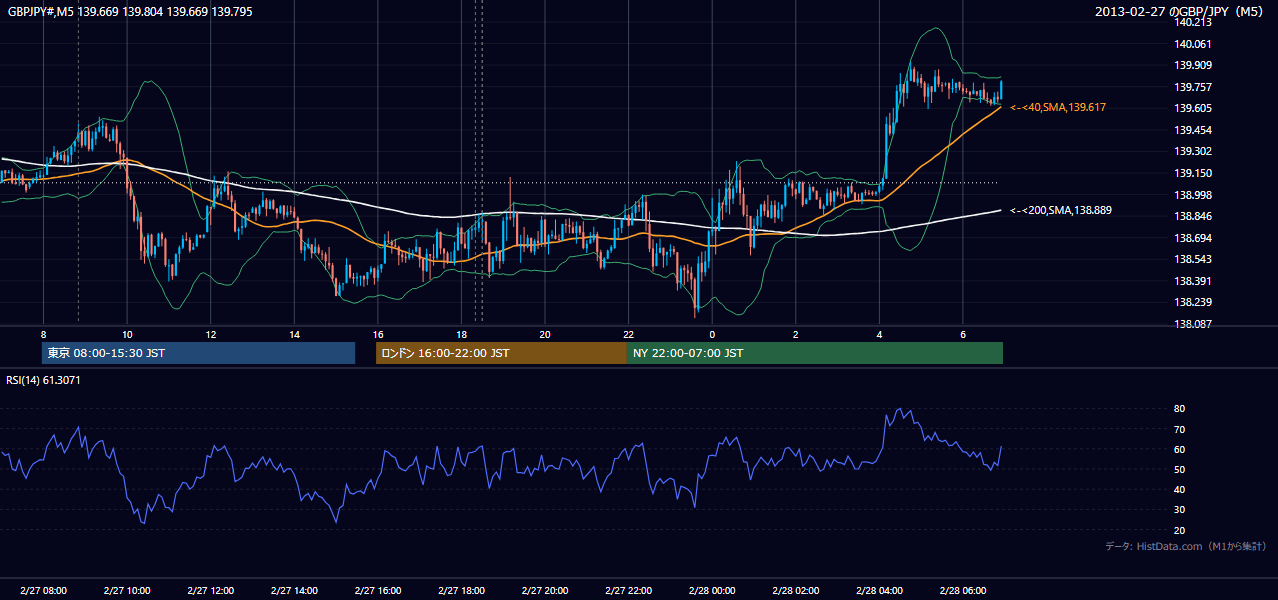This screenshot has width=1278, height=600.
Task: Click hour tick 18 under the price chart
Action: [x=461, y=334]
